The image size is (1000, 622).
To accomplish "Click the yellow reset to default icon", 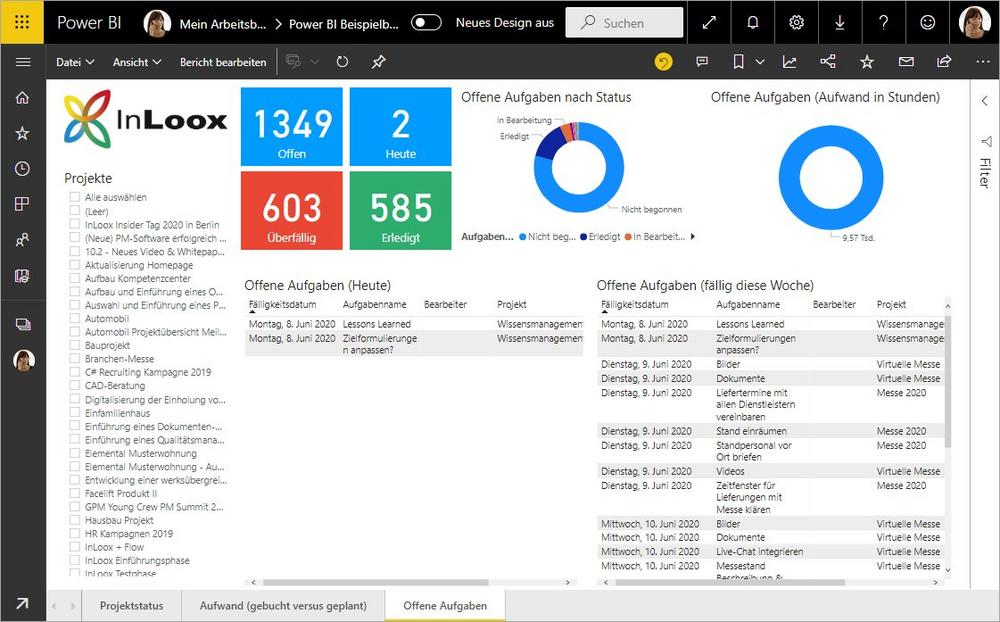I will pos(663,62).
